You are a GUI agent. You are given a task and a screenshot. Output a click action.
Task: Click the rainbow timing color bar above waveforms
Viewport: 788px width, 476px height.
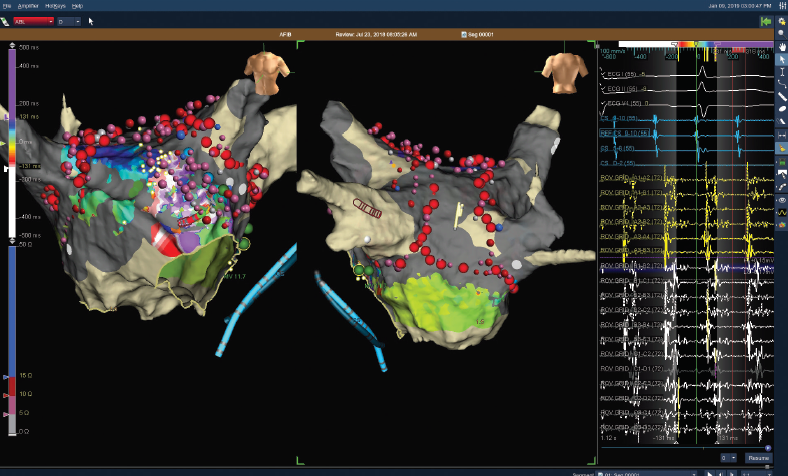[696, 45]
